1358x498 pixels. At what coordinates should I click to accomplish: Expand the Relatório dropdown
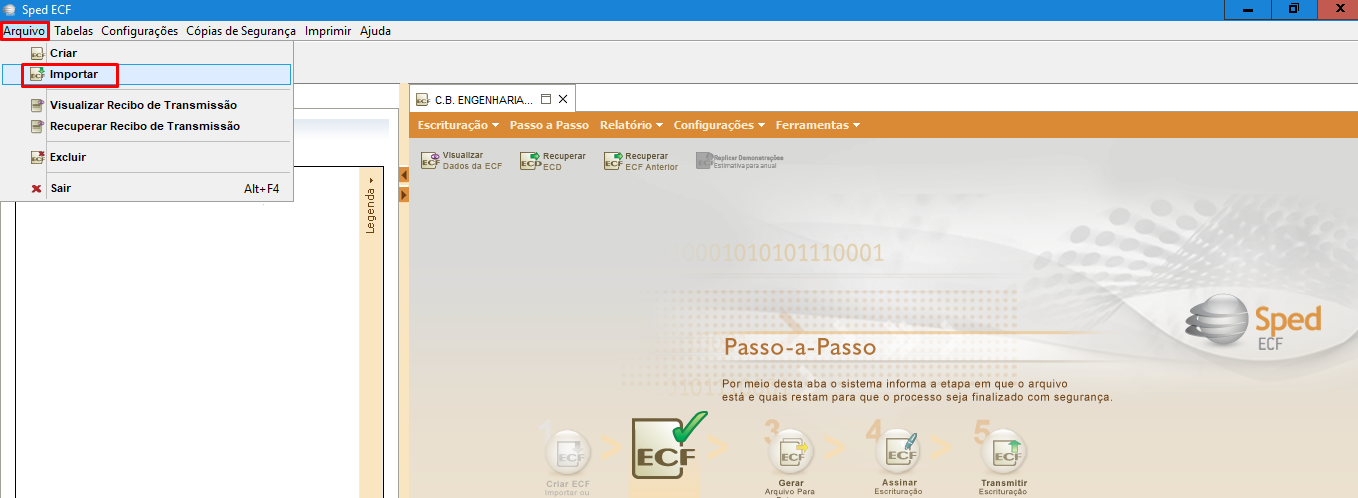(x=632, y=125)
